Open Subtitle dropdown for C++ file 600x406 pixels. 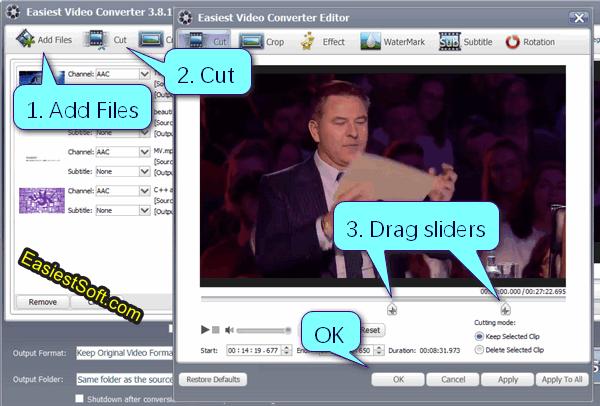(122, 210)
